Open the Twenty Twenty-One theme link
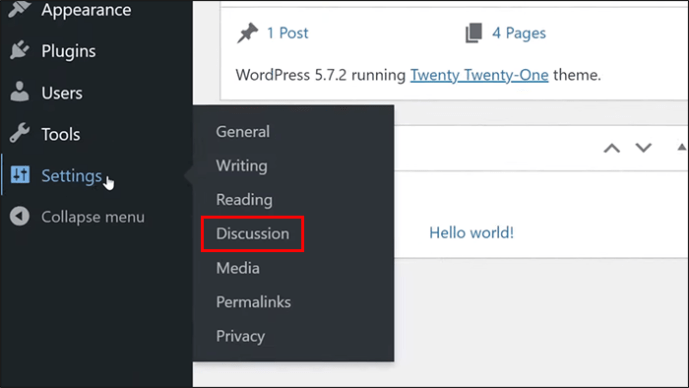 pos(479,75)
